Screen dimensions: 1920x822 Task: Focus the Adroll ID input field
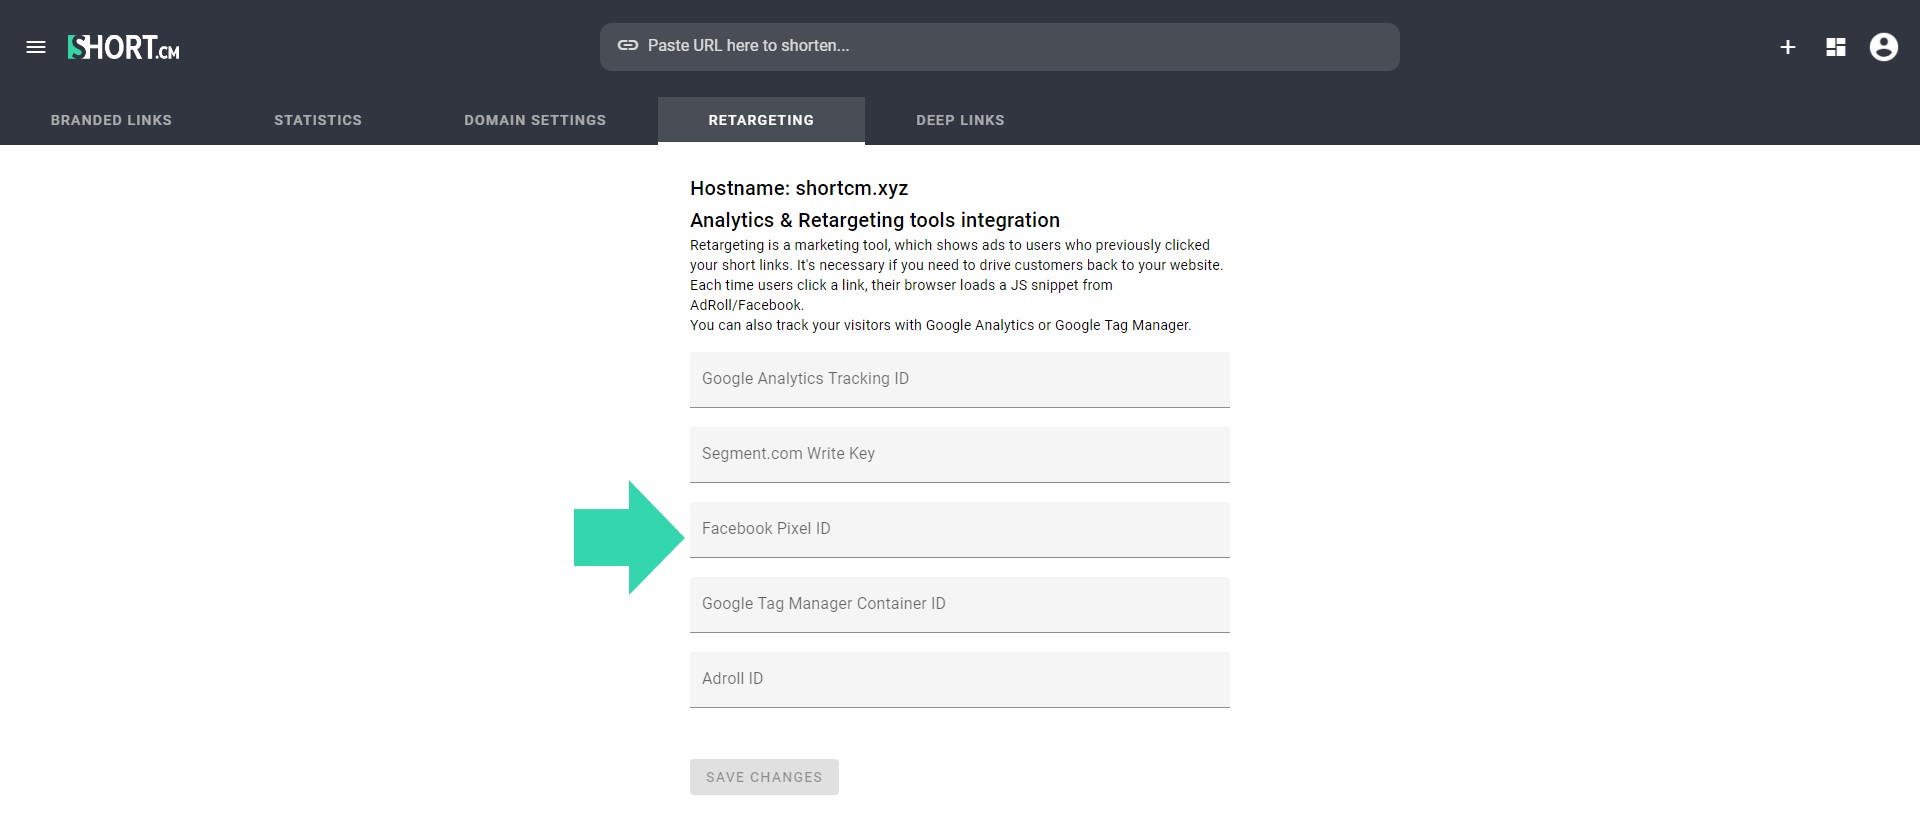[959, 679]
